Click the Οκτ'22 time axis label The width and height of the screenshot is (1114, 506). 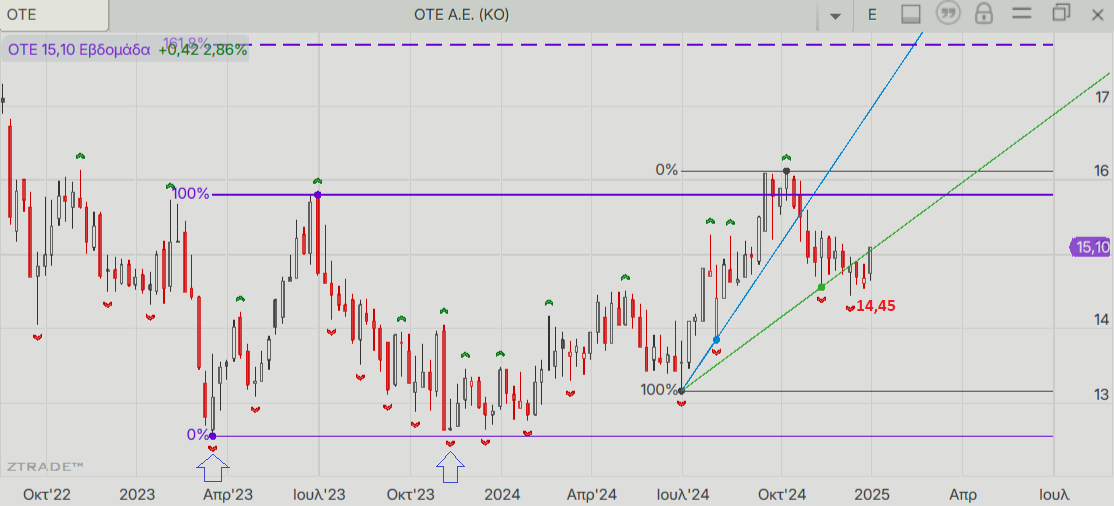point(47,494)
